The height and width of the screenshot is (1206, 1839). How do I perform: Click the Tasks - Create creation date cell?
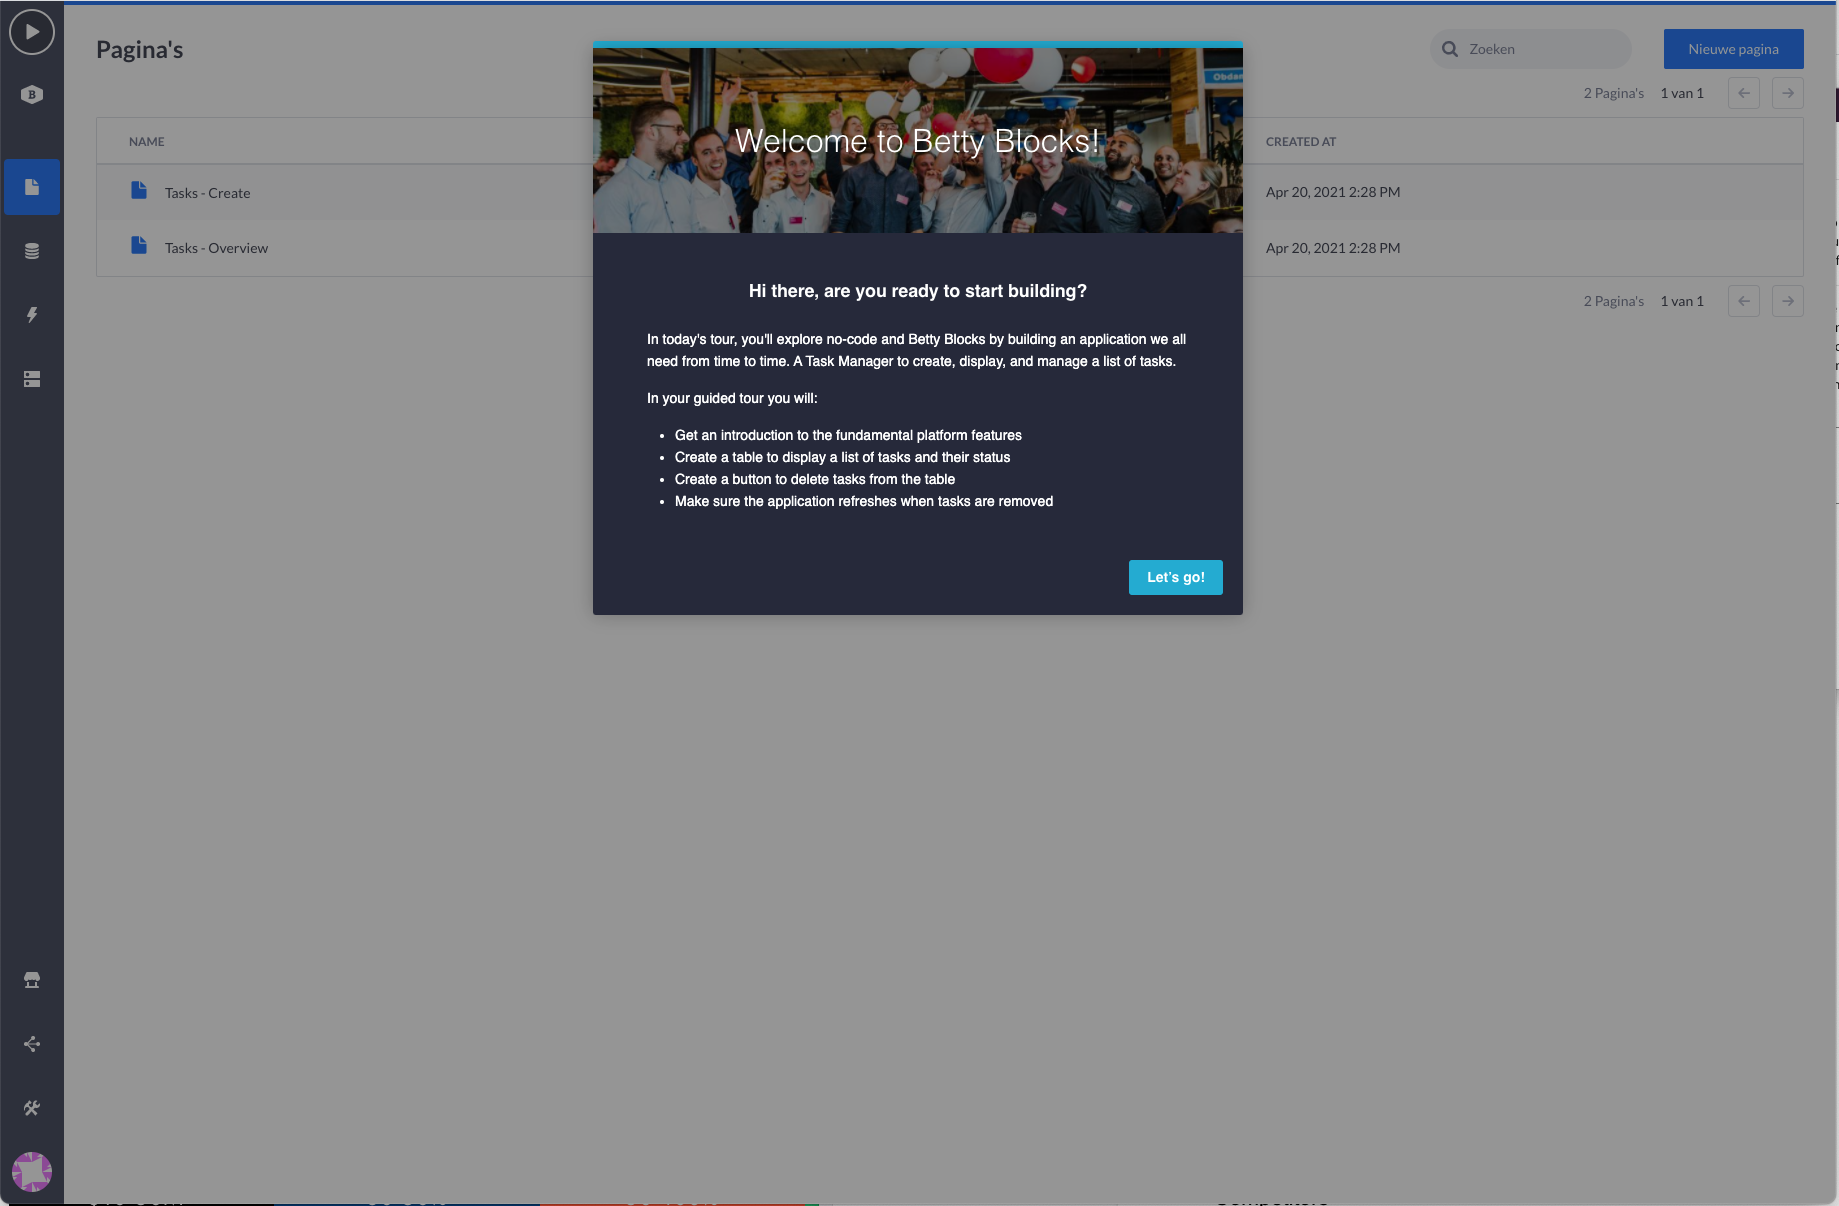[1333, 192]
